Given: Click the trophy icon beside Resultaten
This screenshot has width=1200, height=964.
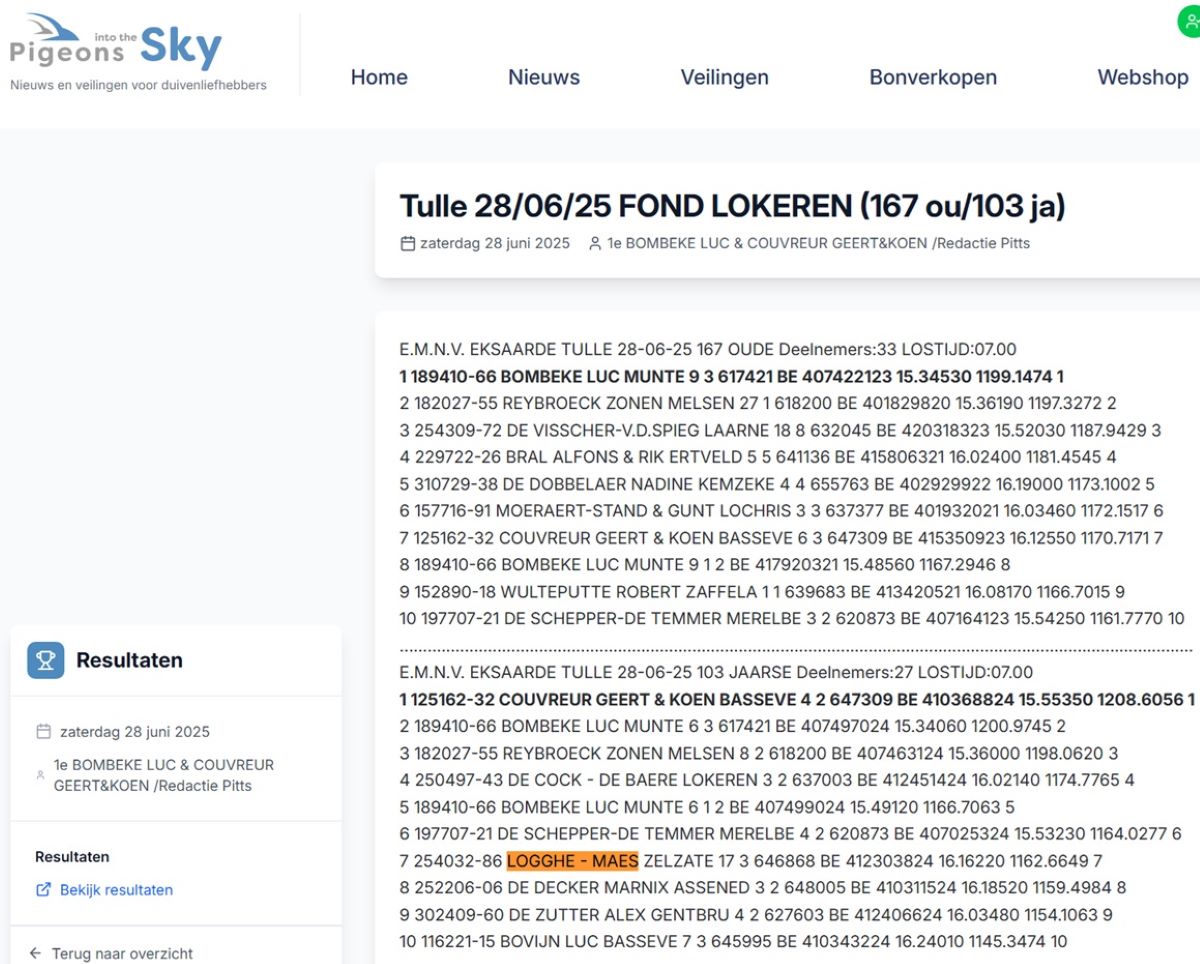Looking at the screenshot, I should tap(46, 660).
